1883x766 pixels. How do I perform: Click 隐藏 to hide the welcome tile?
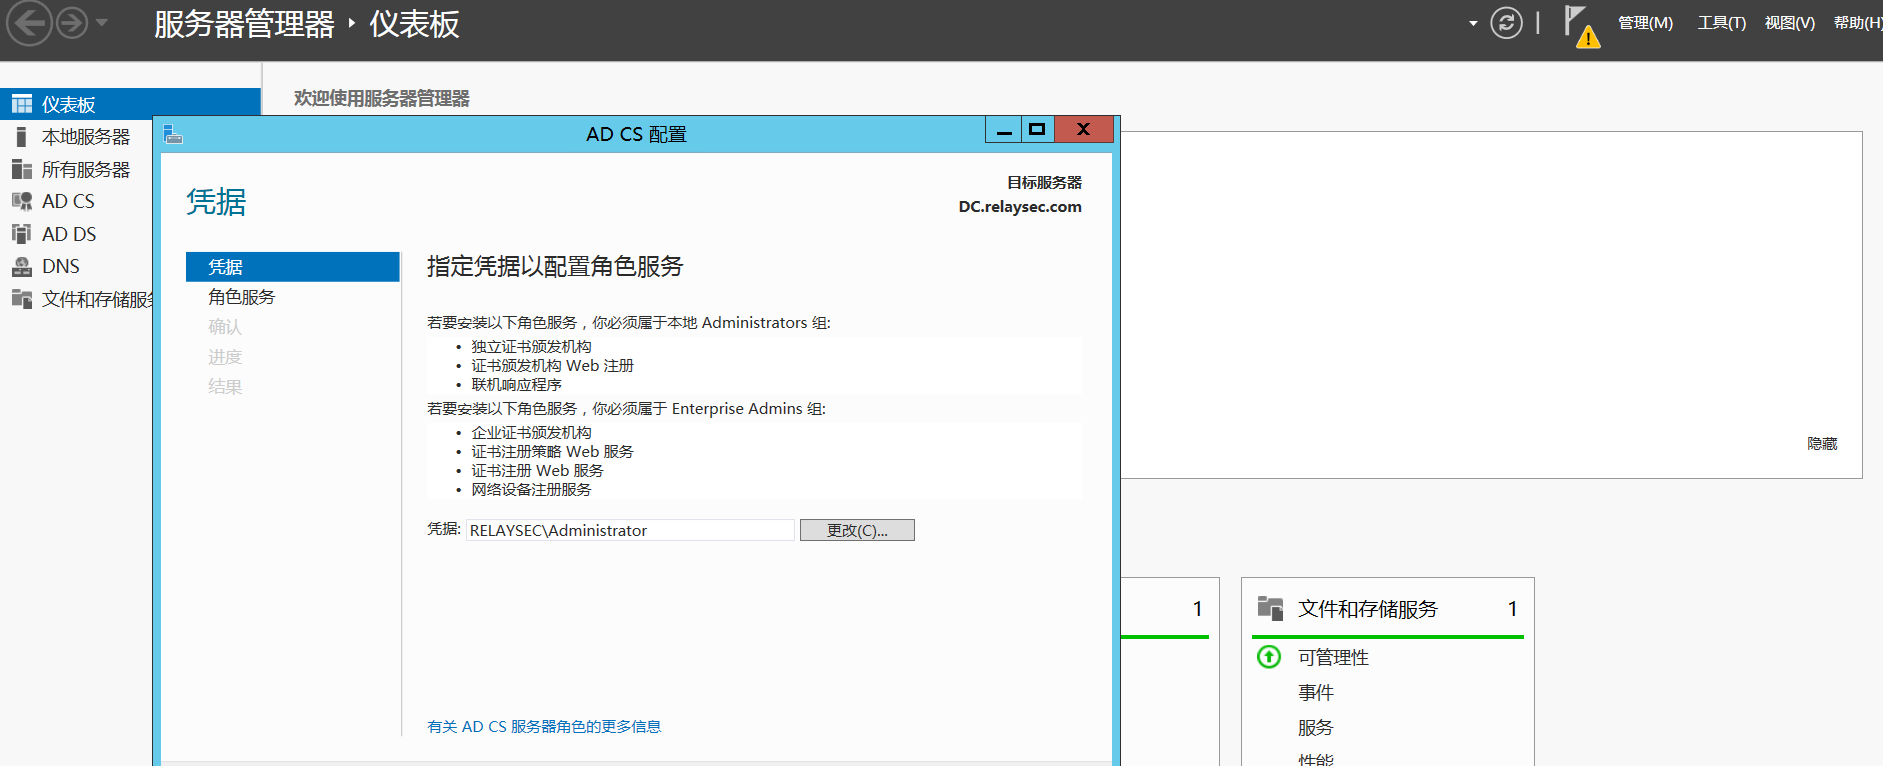(x=1822, y=444)
